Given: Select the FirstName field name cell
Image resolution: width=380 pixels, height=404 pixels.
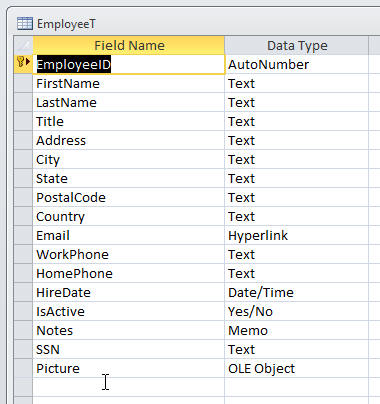Looking at the screenshot, I should pyautogui.click(x=129, y=83).
